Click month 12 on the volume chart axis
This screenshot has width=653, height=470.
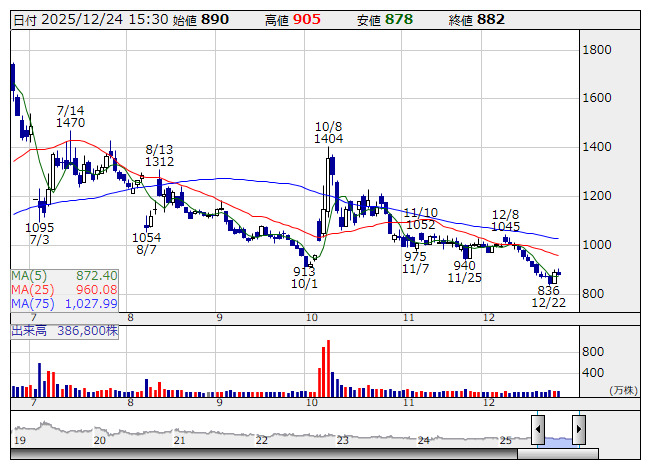(489, 403)
